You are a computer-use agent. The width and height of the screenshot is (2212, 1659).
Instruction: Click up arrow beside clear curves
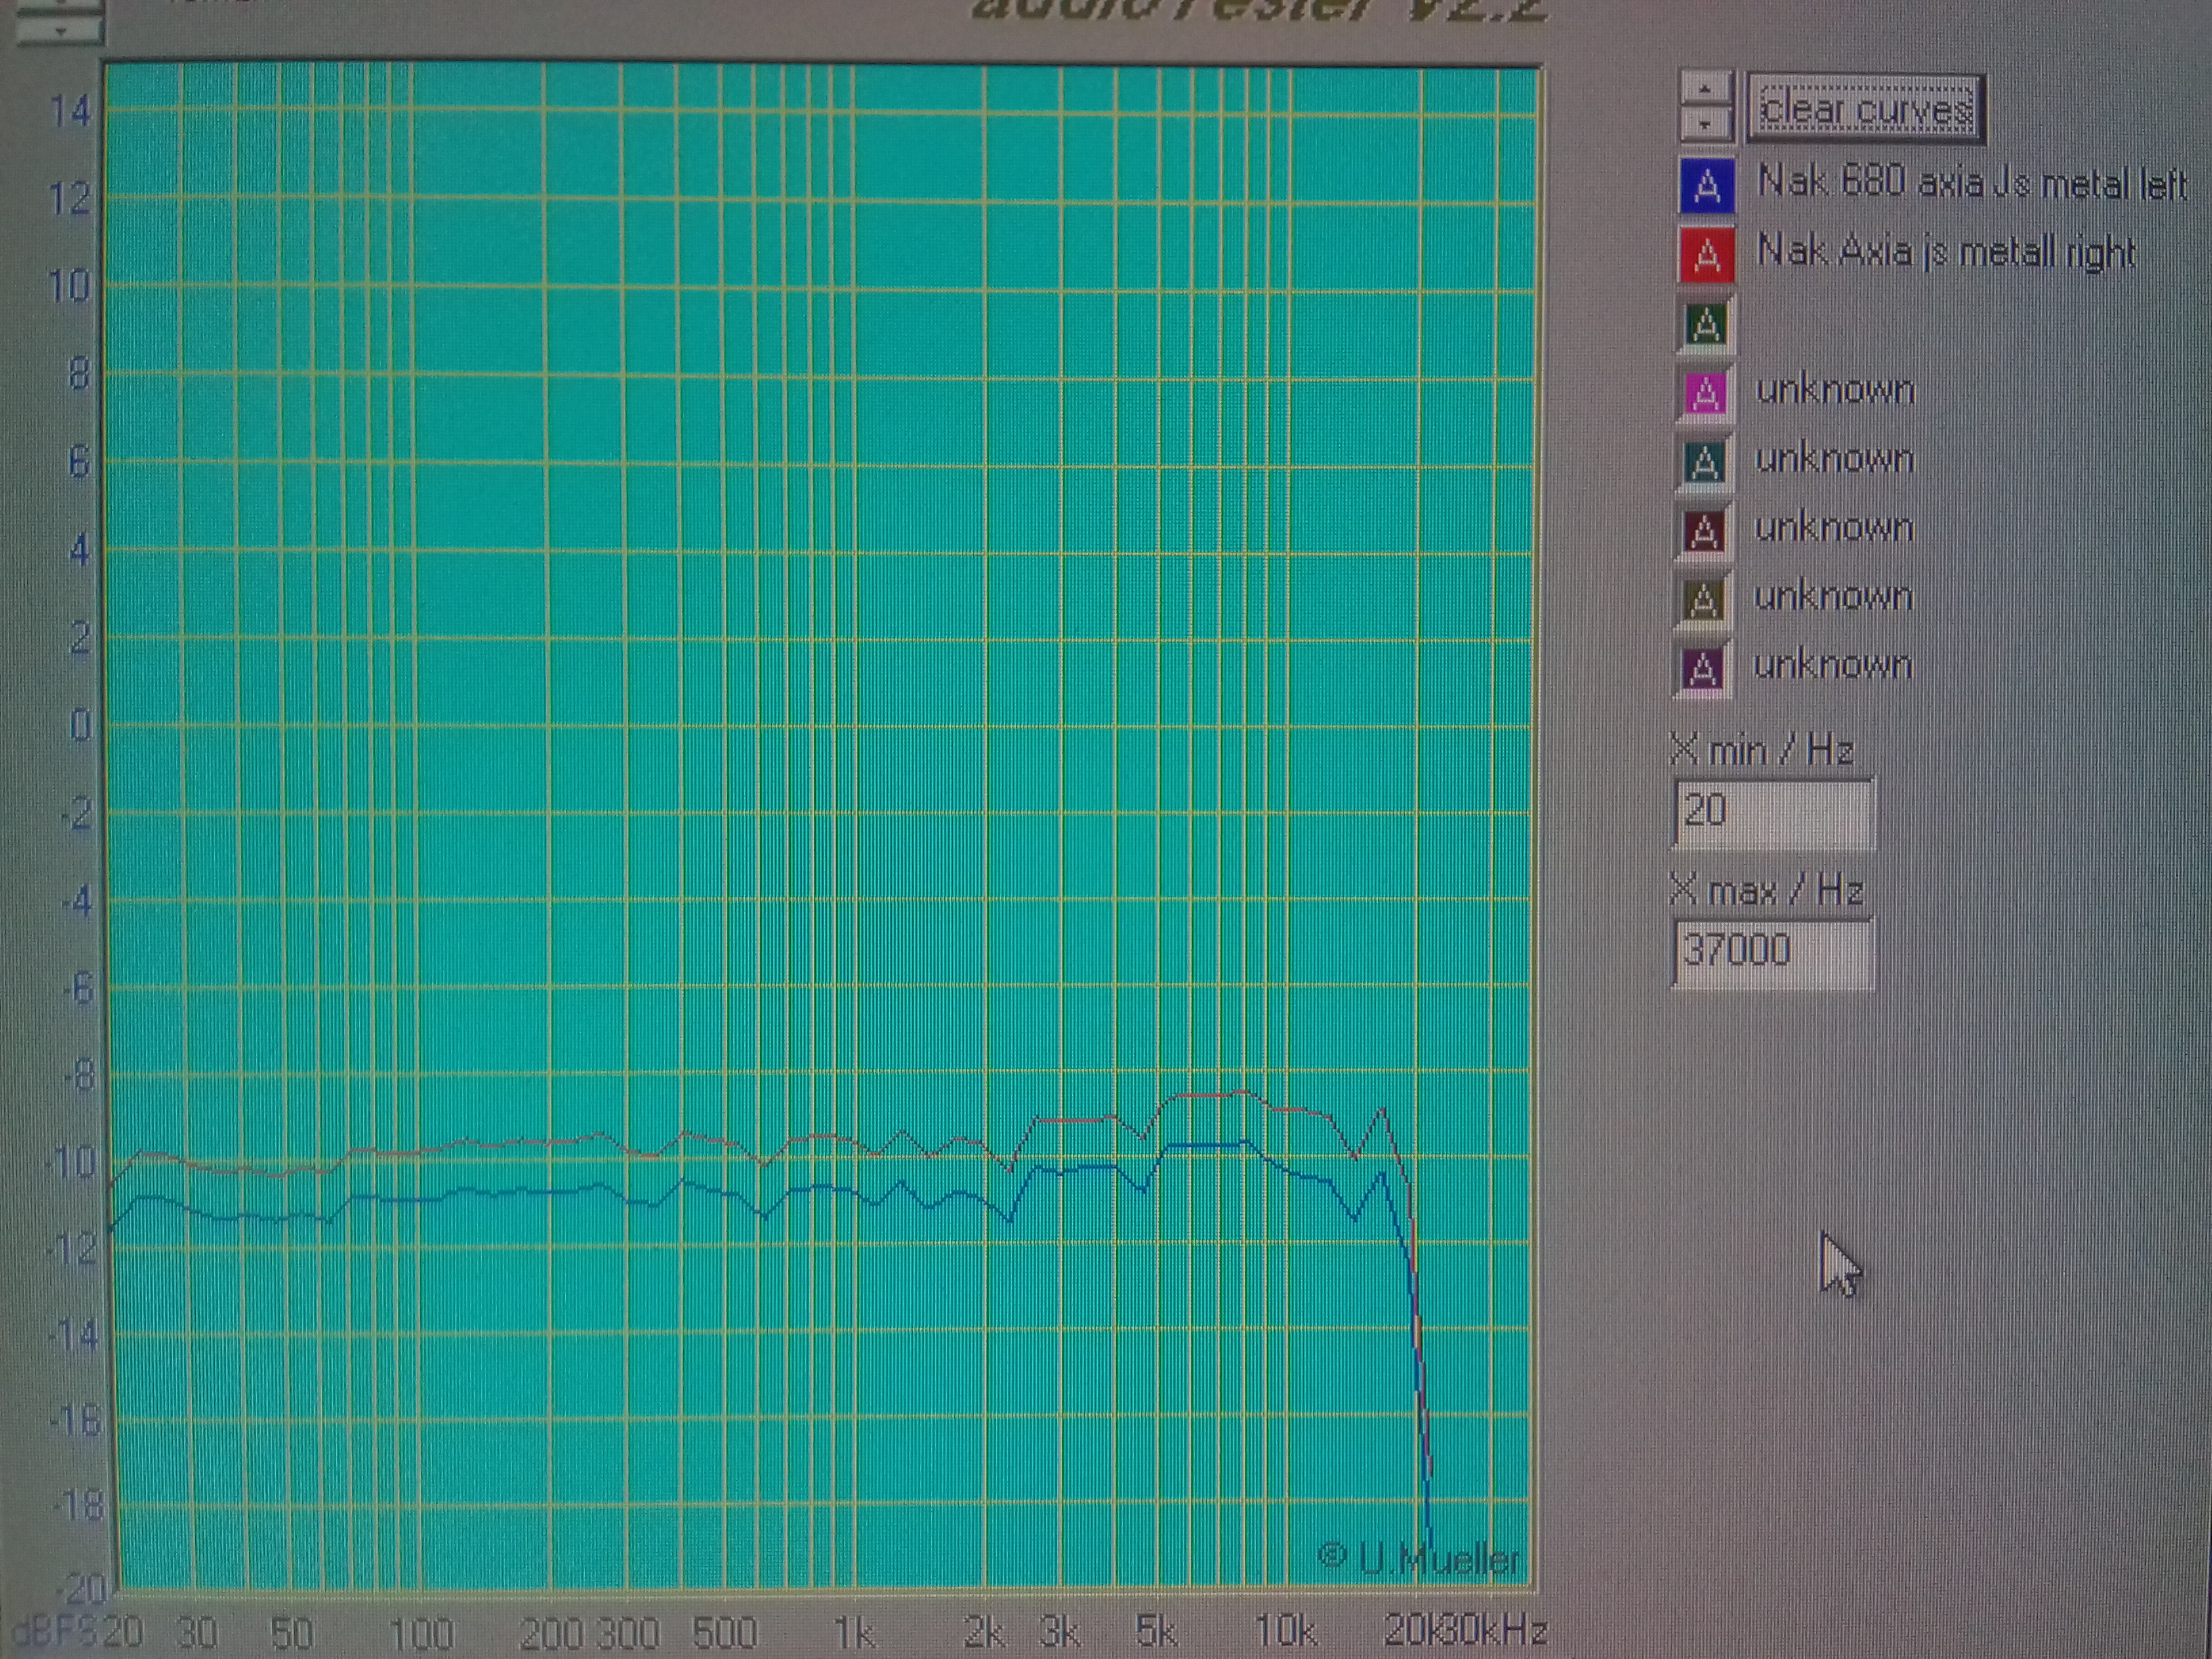1705,89
